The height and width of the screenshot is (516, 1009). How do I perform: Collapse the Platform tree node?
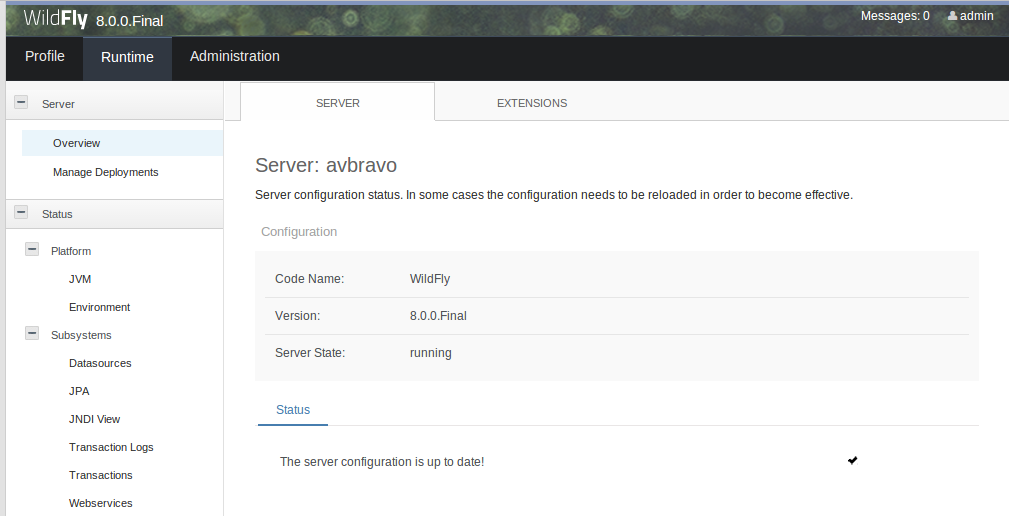pyautogui.click(x=32, y=249)
